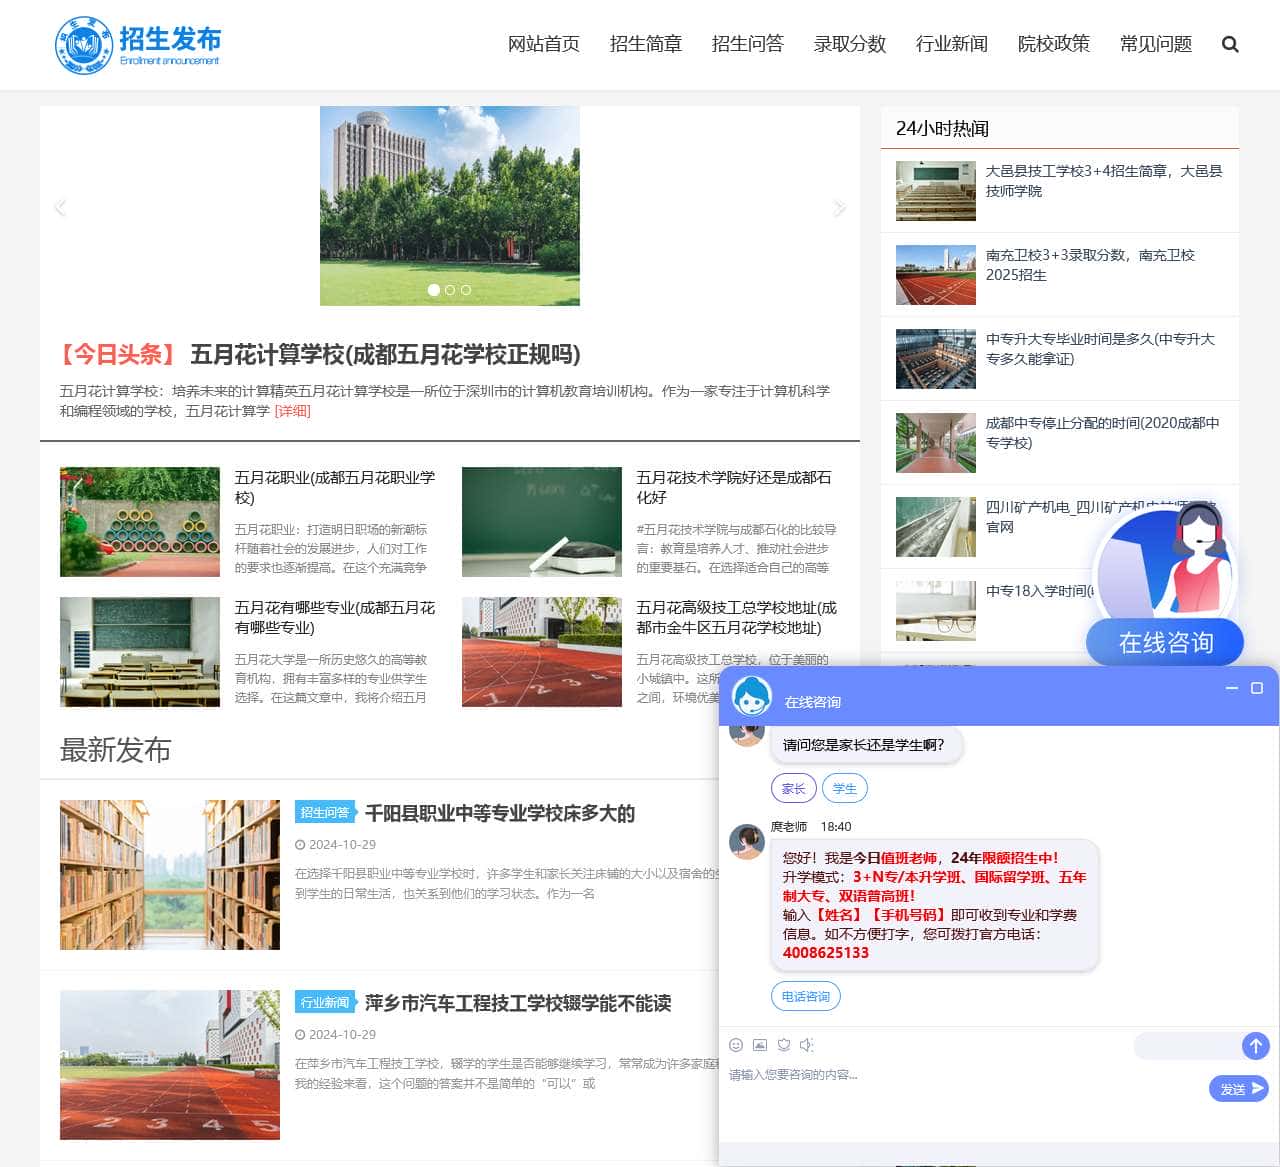This screenshot has width=1280, height=1167.
Task: Click the 电话咨询 button in chat
Action: pyautogui.click(x=805, y=996)
